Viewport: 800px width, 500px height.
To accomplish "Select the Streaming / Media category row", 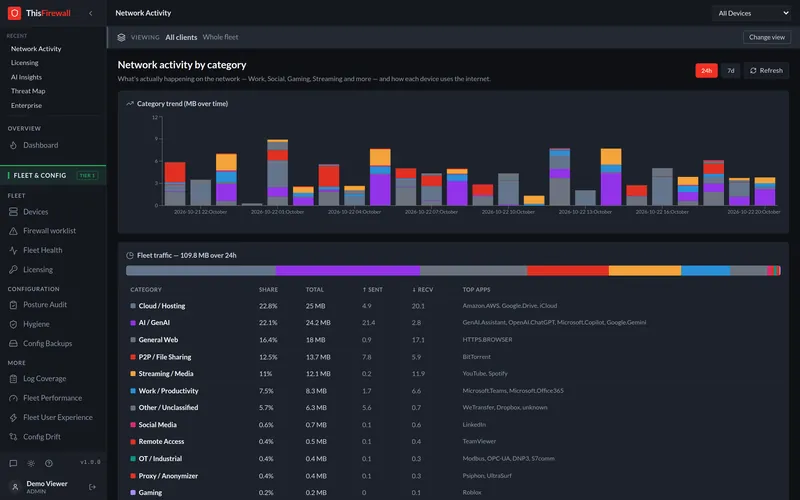I will [x=453, y=373].
